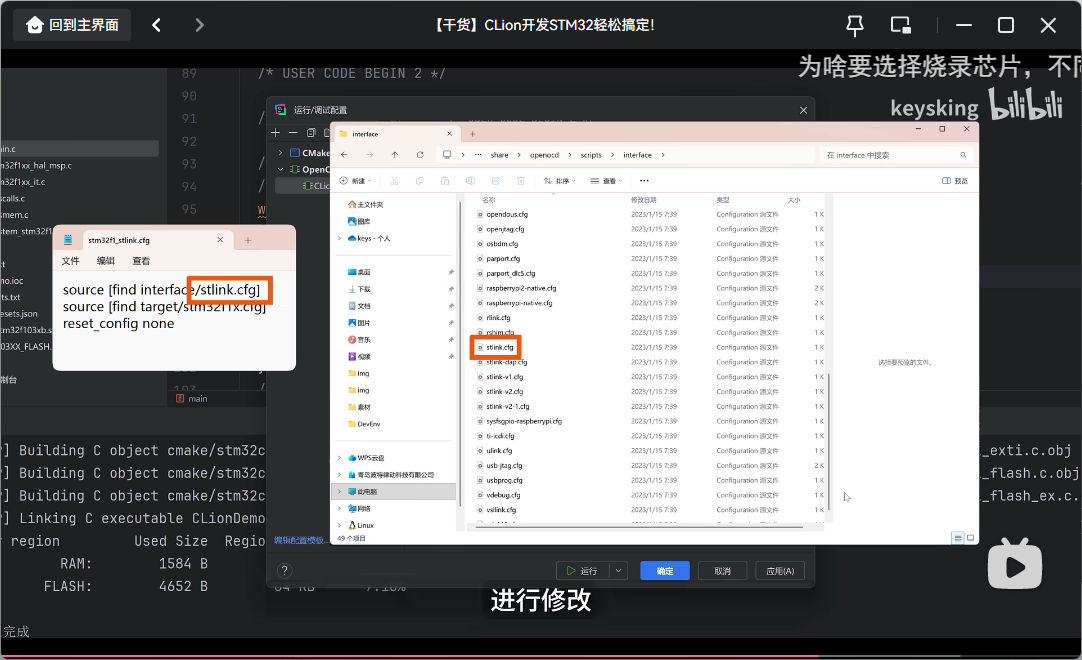Confirm the dialog with 确定
Image resolution: width=1082 pixels, height=660 pixels.
[x=665, y=571]
